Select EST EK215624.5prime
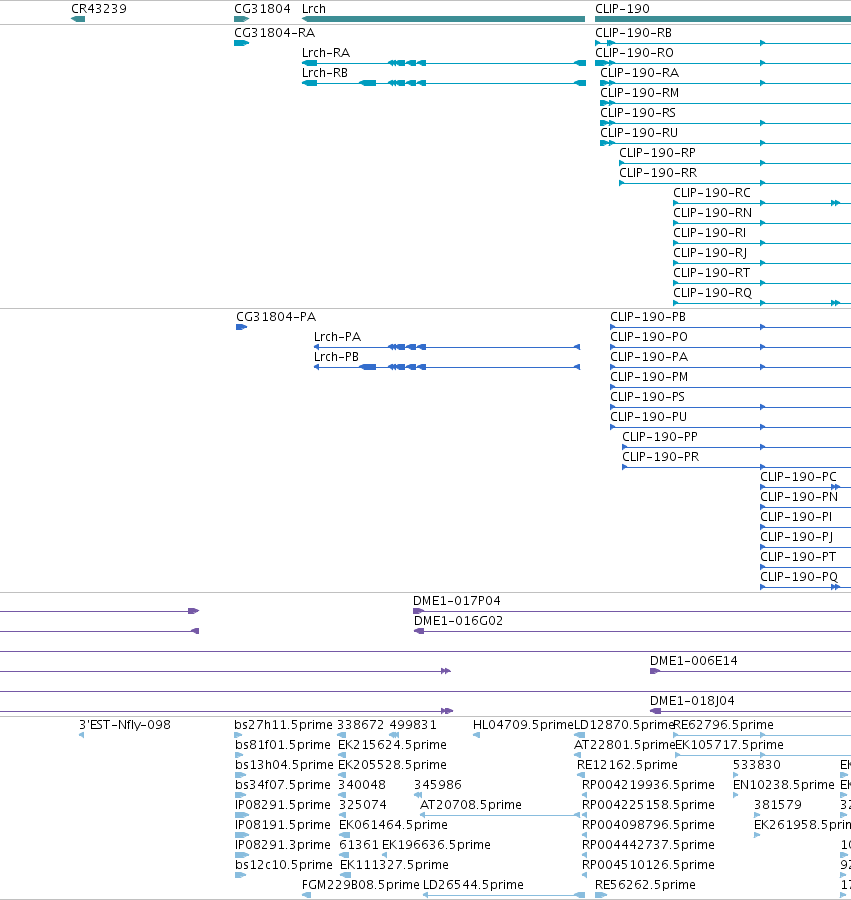The height and width of the screenshot is (900, 851). (393, 746)
